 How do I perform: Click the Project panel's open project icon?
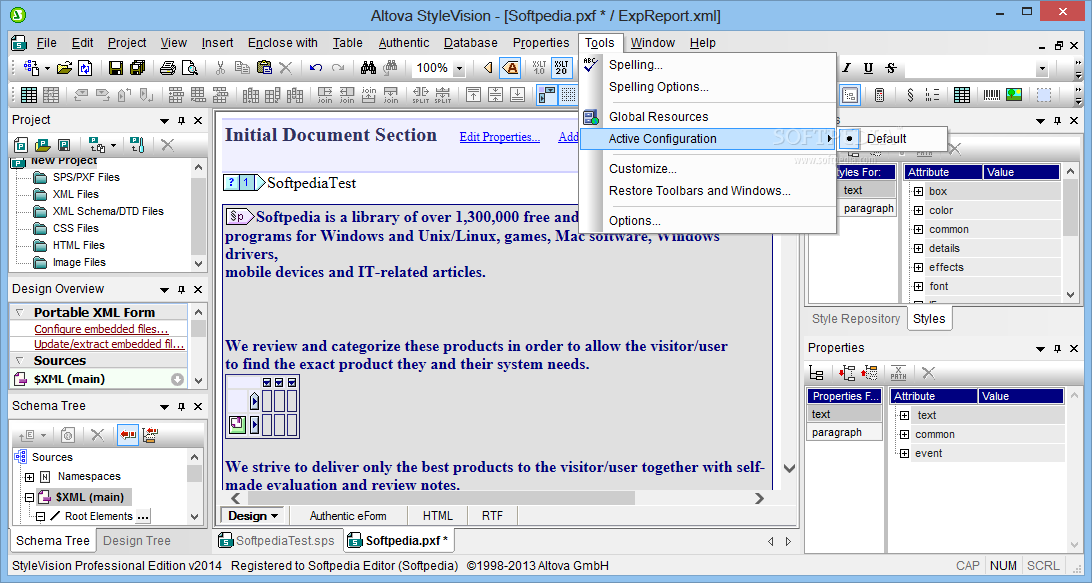(x=42, y=145)
